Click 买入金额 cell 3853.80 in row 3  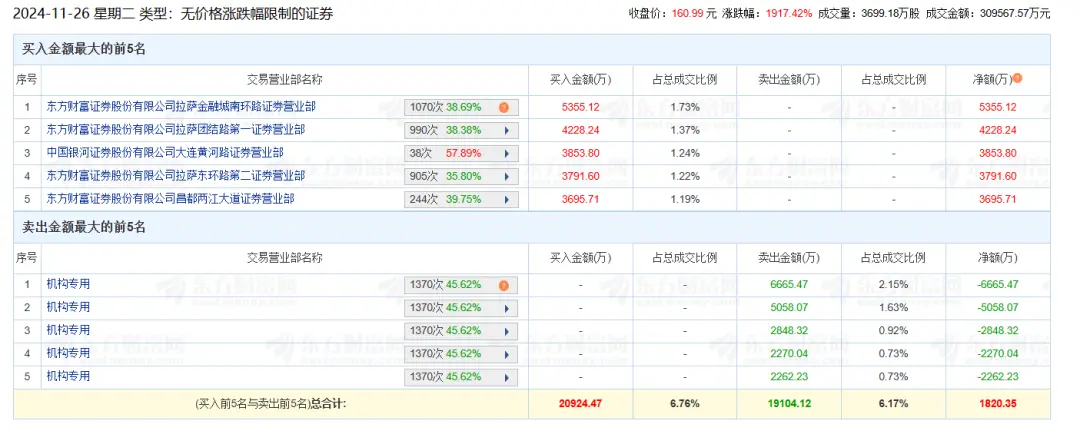(581, 153)
